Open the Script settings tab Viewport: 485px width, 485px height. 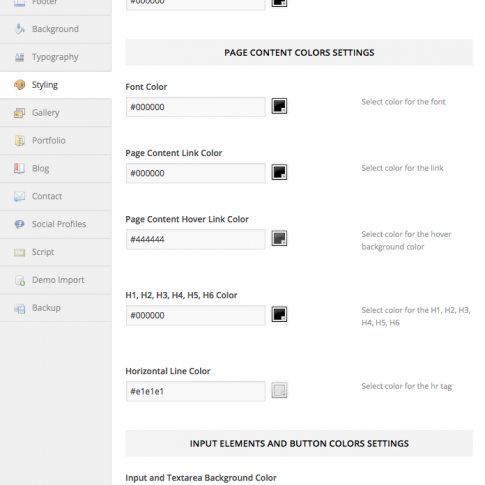tap(56, 252)
